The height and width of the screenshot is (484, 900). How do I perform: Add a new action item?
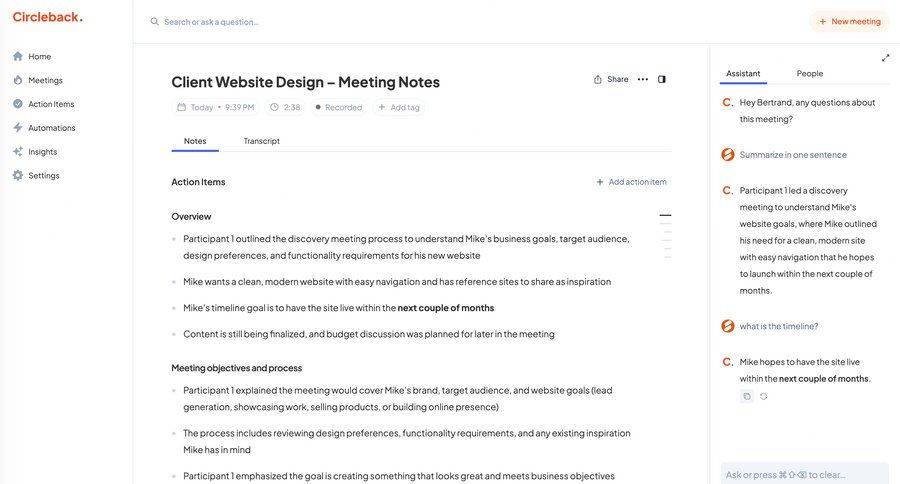[x=631, y=182]
